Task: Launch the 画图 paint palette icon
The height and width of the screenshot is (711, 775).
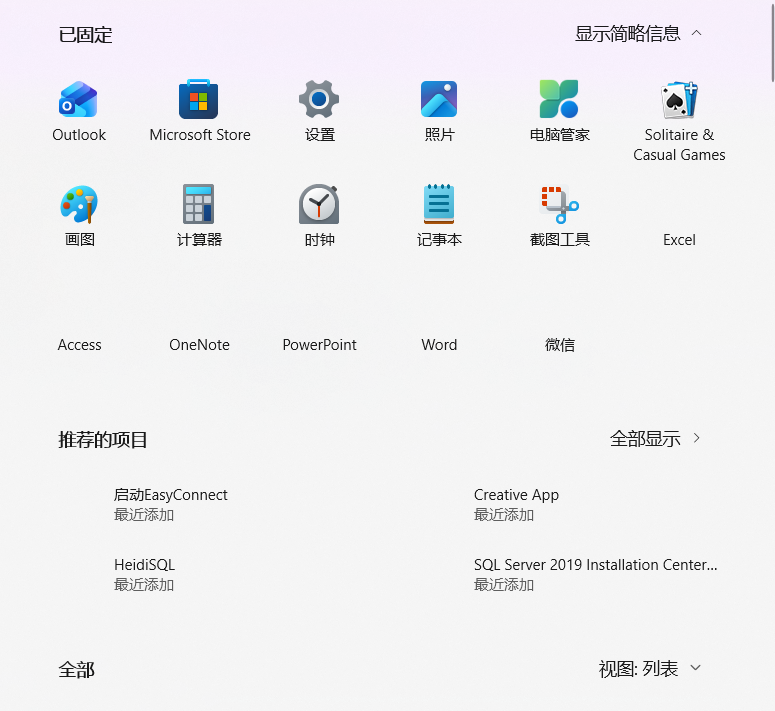Action: click(79, 204)
